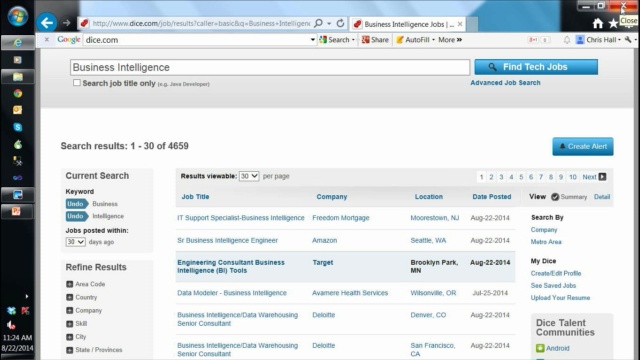
Task: Click the toolbar notification bell icon
Action: [x=567, y=40]
